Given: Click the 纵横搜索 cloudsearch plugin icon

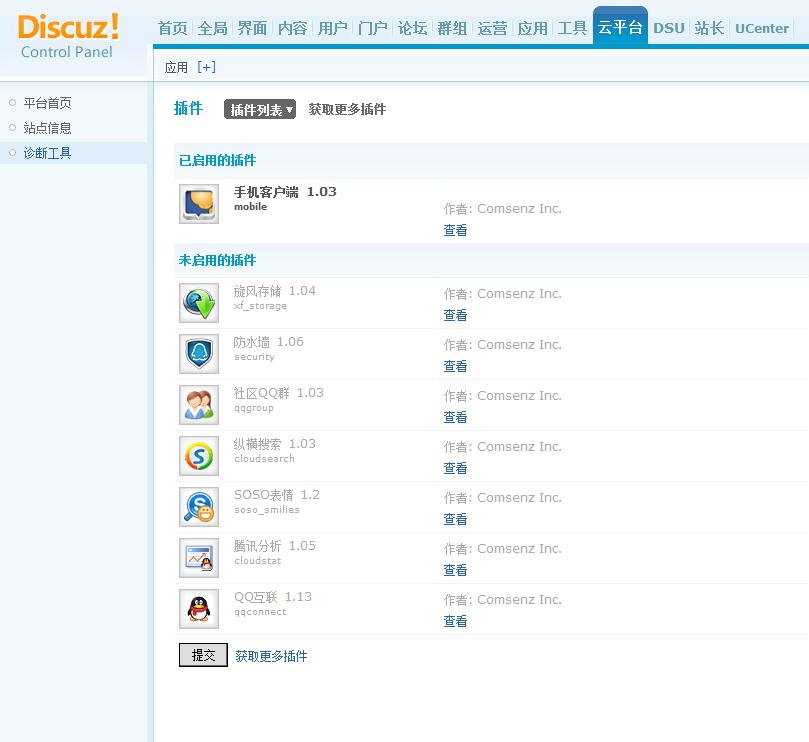Looking at the screenshot, I should click(x=199, y=456).
